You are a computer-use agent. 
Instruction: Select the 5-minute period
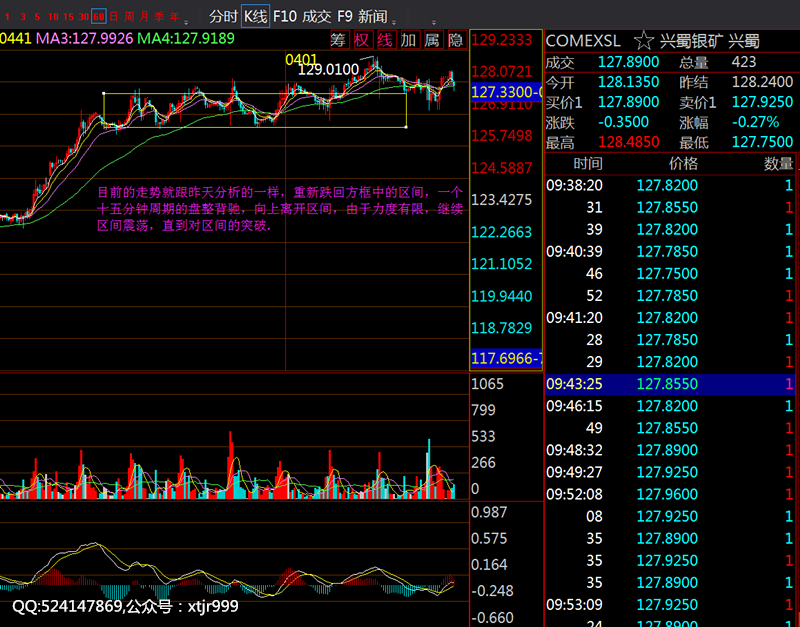point(37,17)
